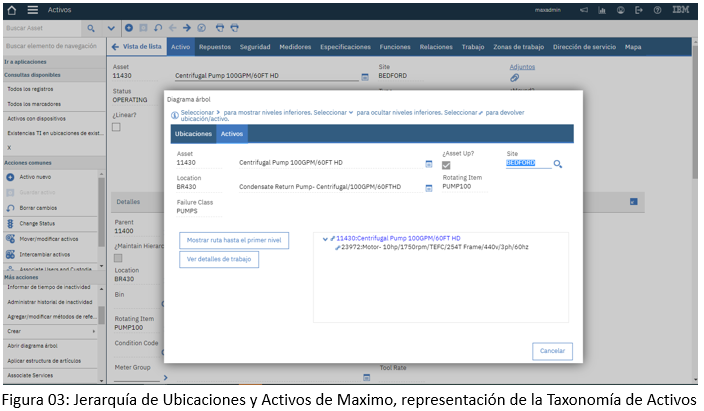Image resolution: width=704 pixels, height=411 pixels.
Task: Collapse the 11430 Centrifugal Pump tree node
Action: [325, 239]
